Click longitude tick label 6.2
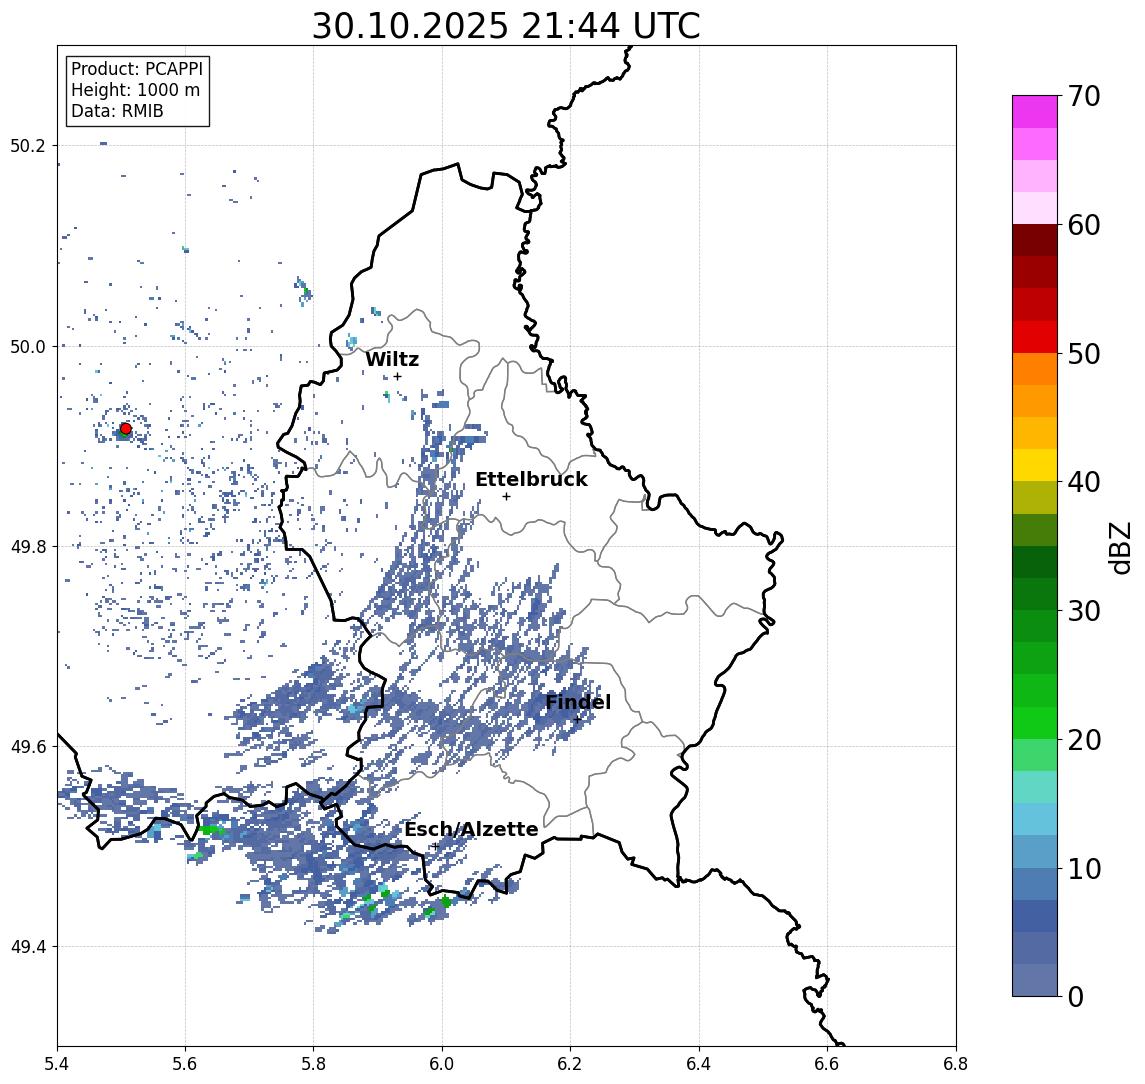Viewport: 1145px width, 1084px height. tap(570, 1064)
